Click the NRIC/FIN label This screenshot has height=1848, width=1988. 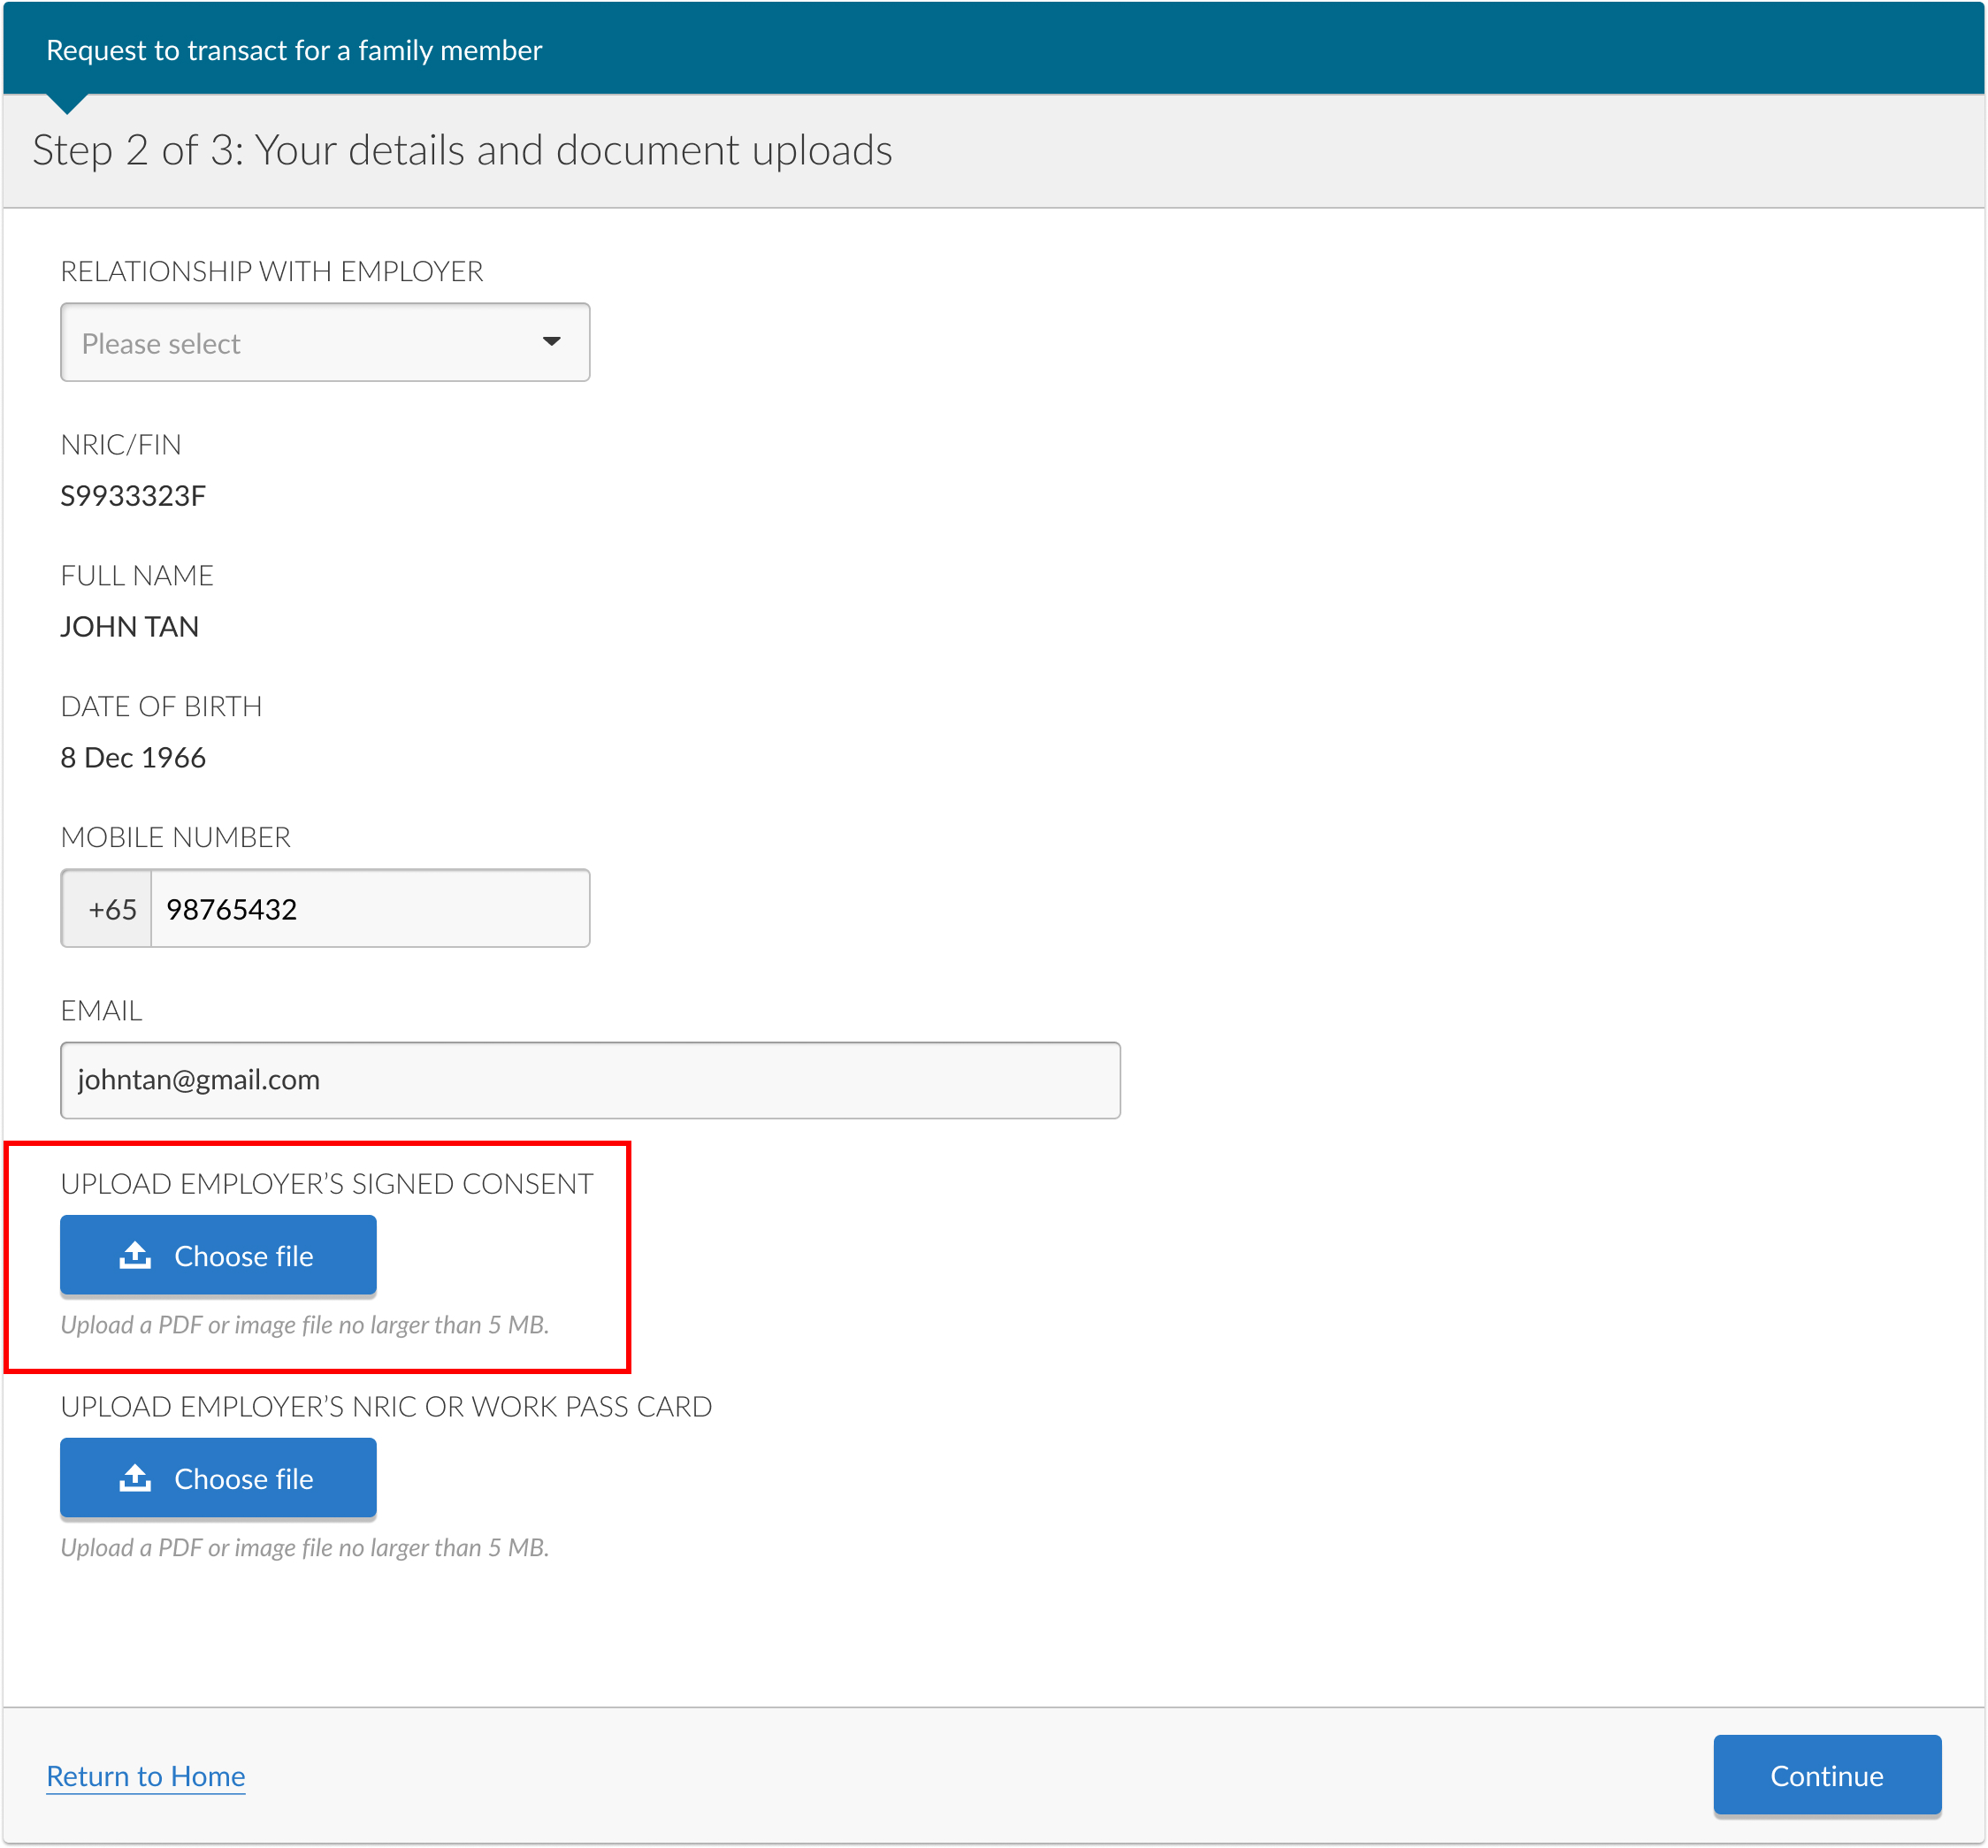[121, 445]
